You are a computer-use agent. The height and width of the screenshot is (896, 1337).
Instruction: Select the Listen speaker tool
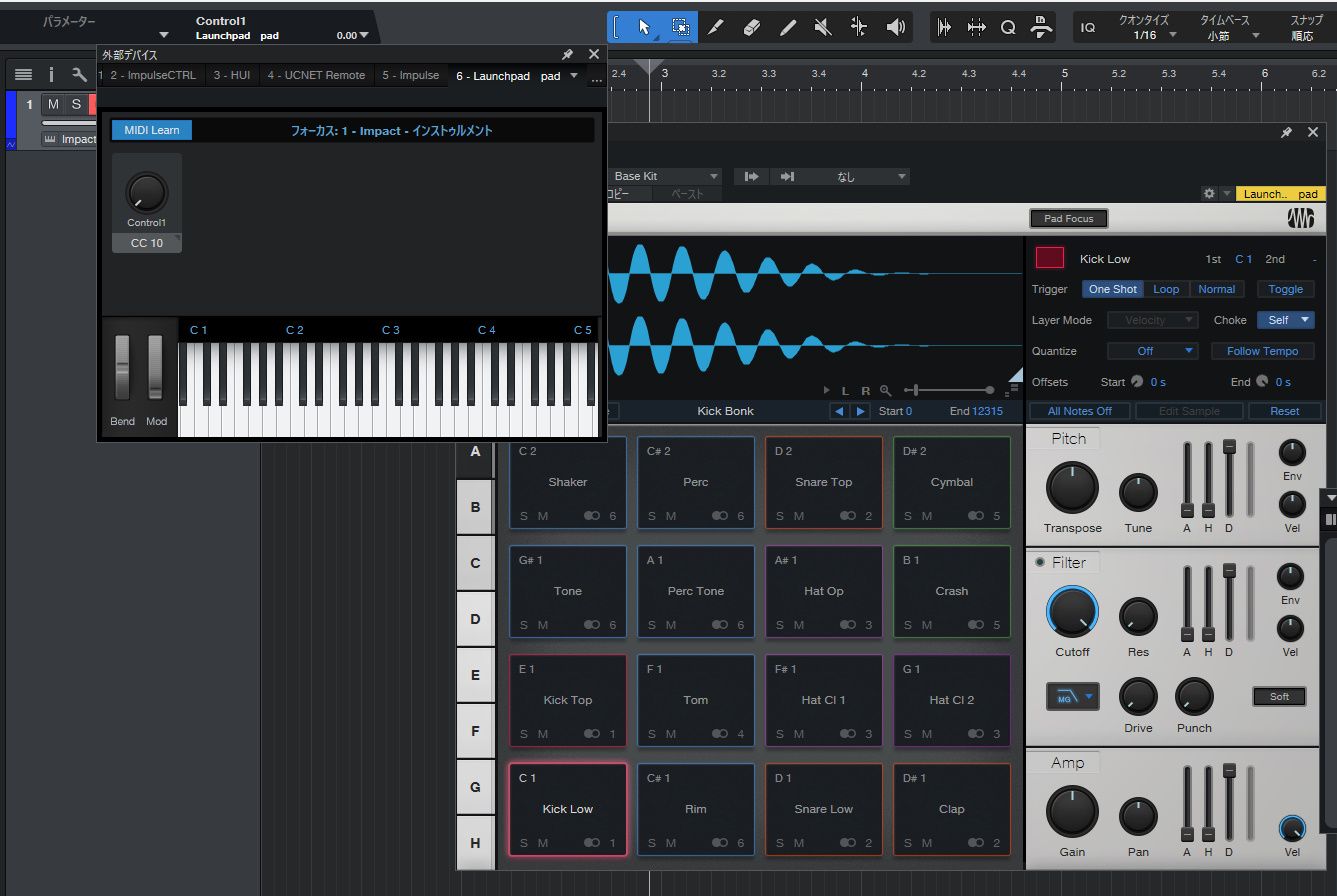tap(896, 28)
